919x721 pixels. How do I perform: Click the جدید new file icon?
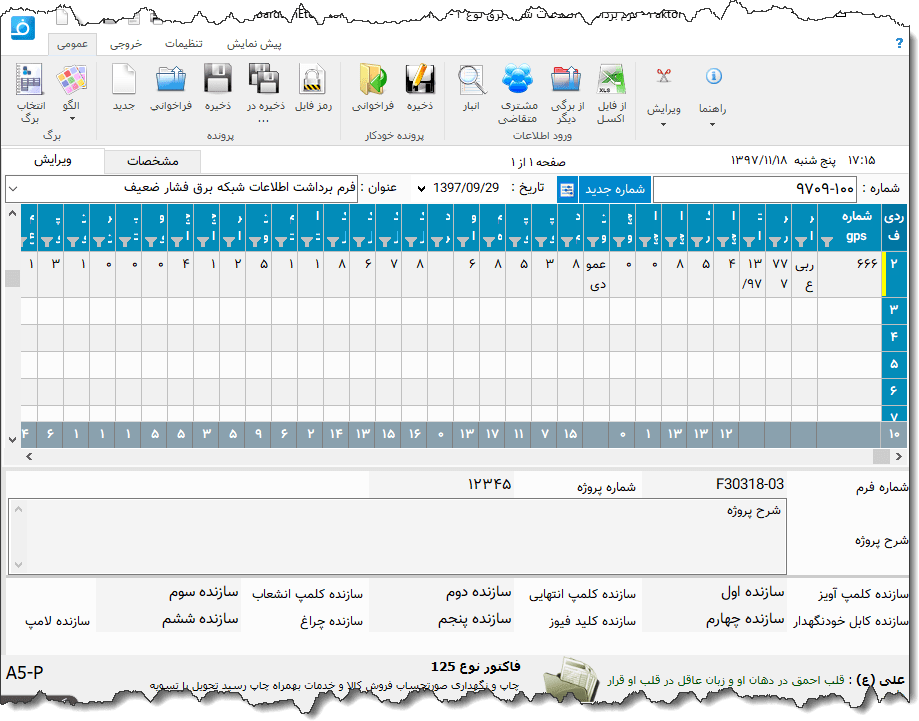pyautogui.click(x=124, y=82)
